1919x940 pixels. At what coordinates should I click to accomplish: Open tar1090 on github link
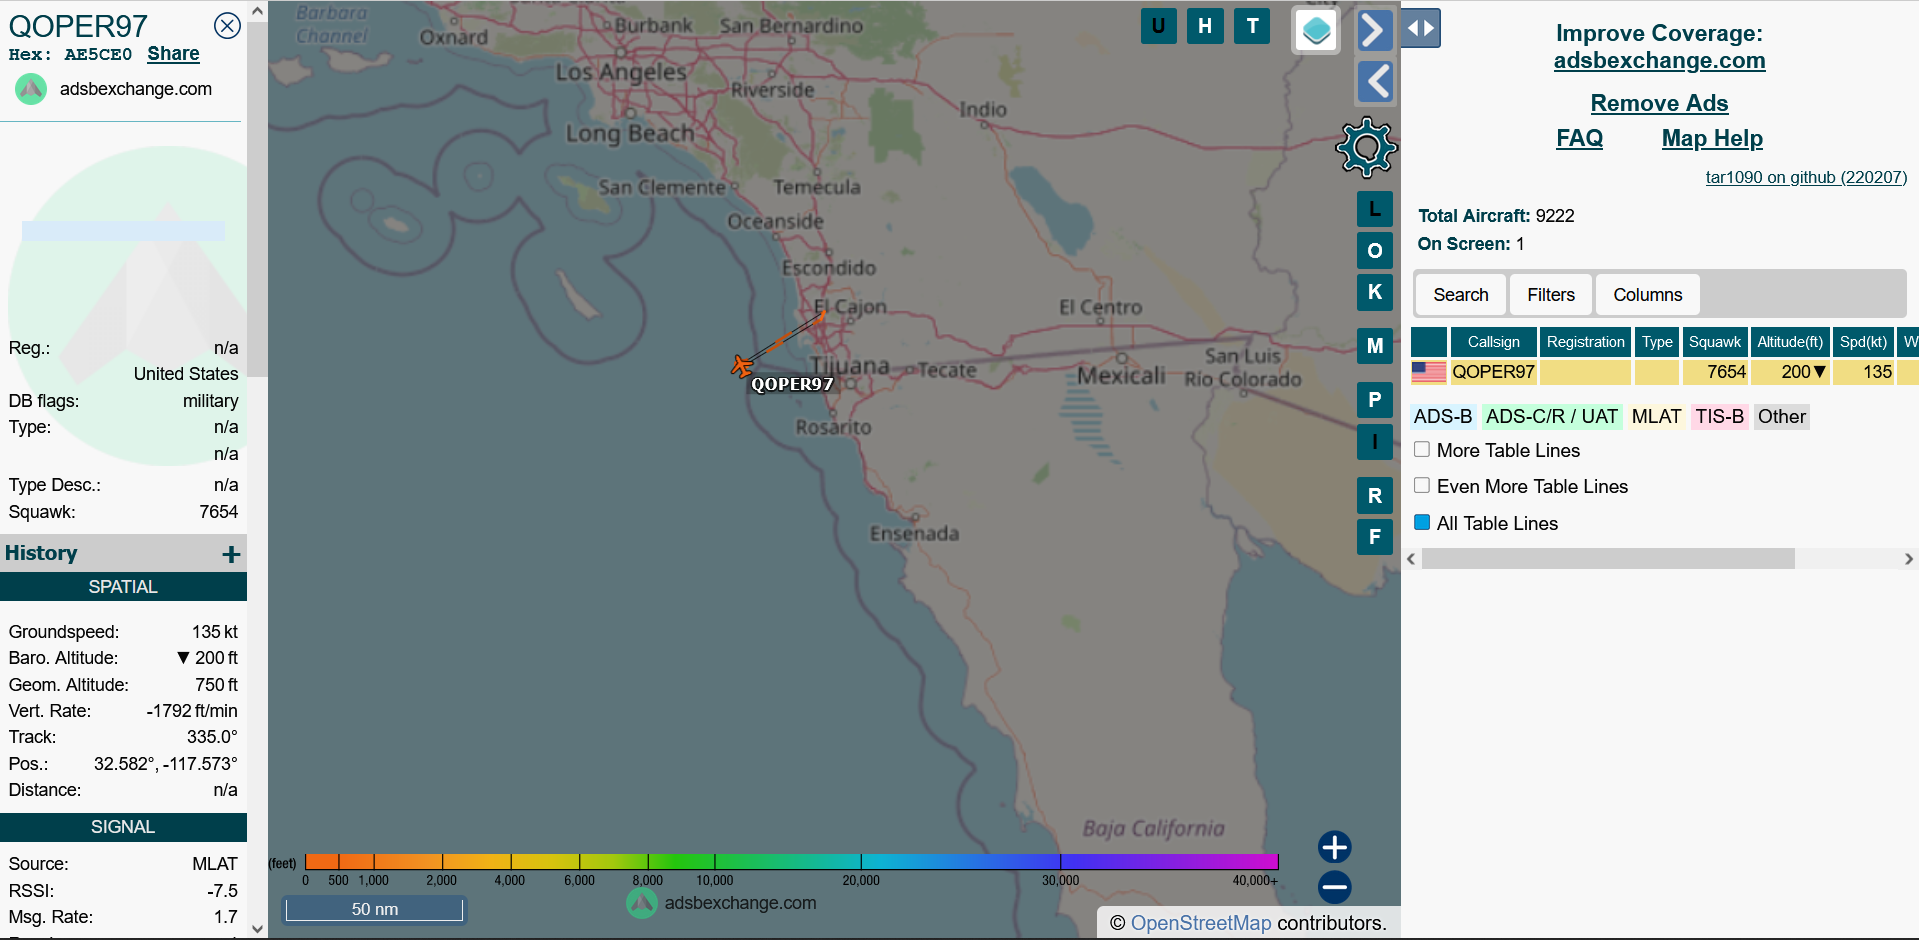1806,177
